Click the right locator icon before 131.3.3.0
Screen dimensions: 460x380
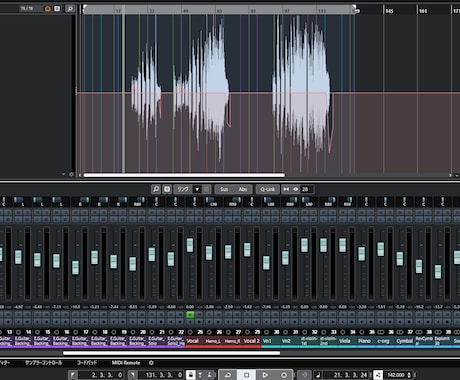[x=132, y=375]
